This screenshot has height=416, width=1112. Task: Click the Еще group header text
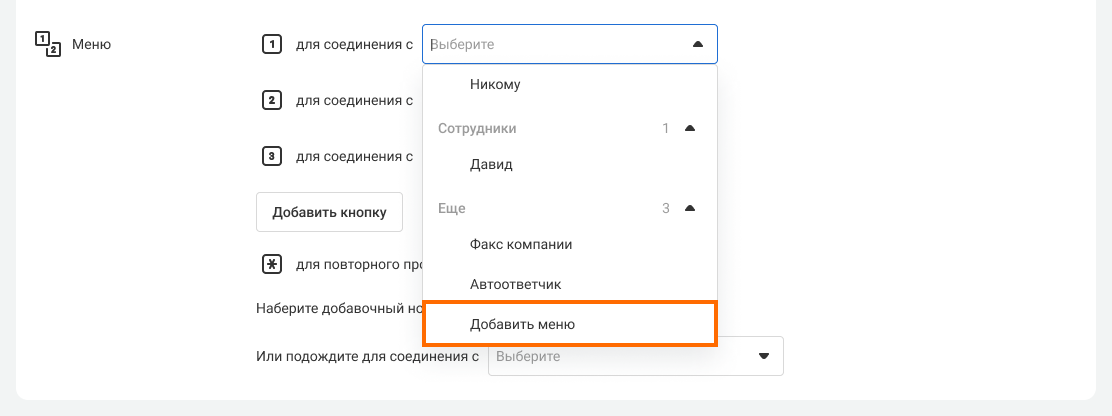(x=452, y=209)
